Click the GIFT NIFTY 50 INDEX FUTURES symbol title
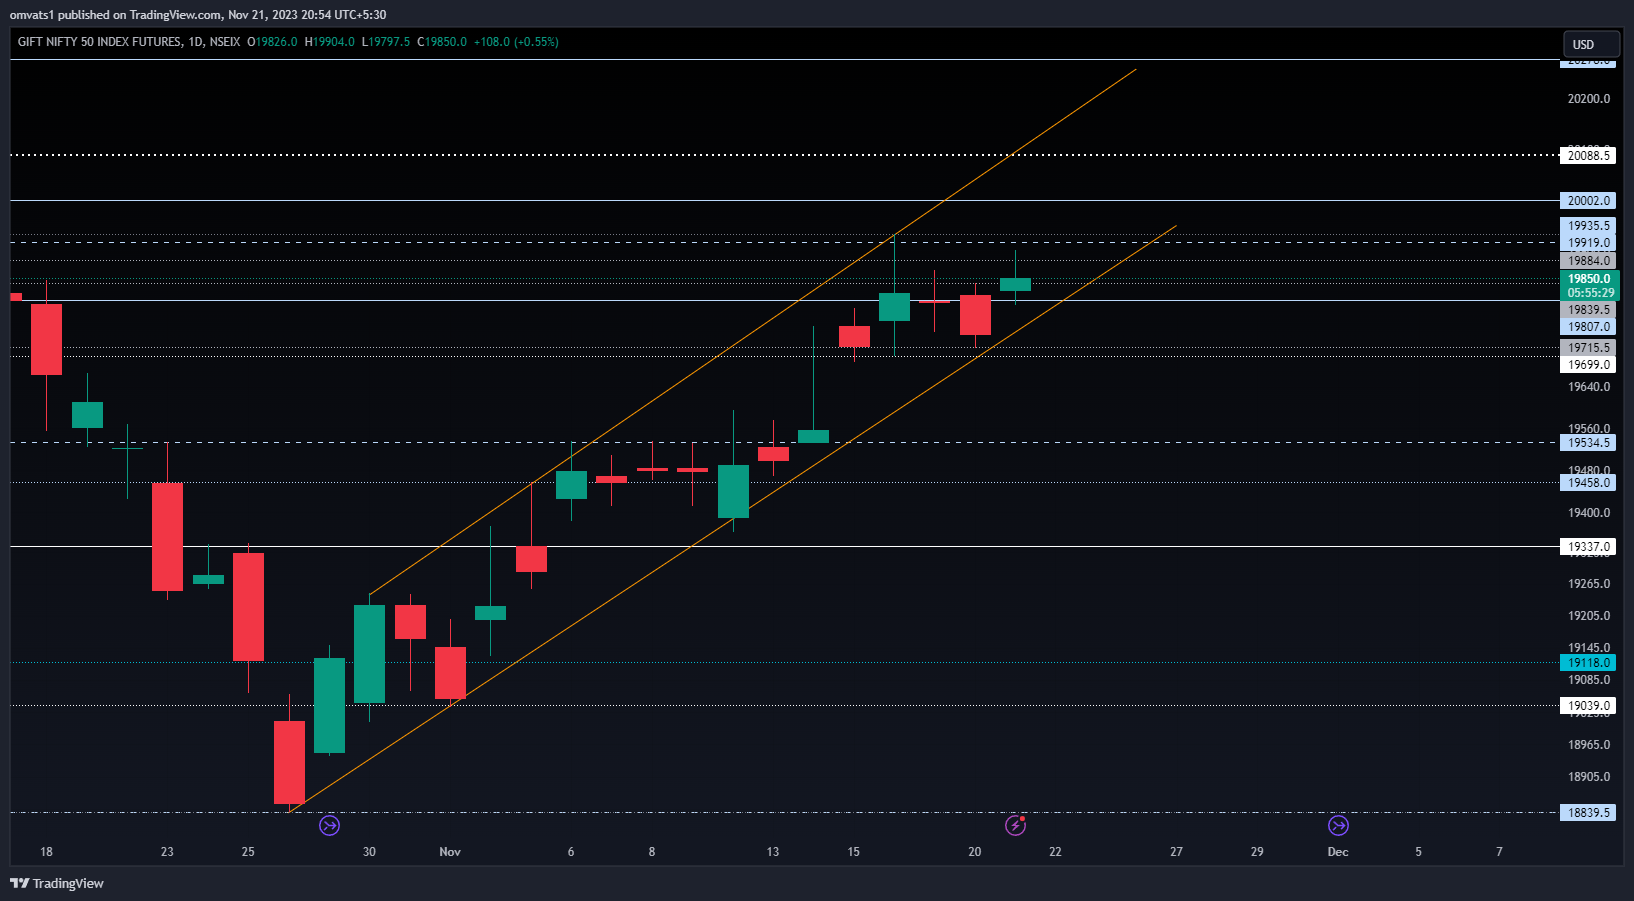Viewport: 1634px width, 901px height. point(100,42)
